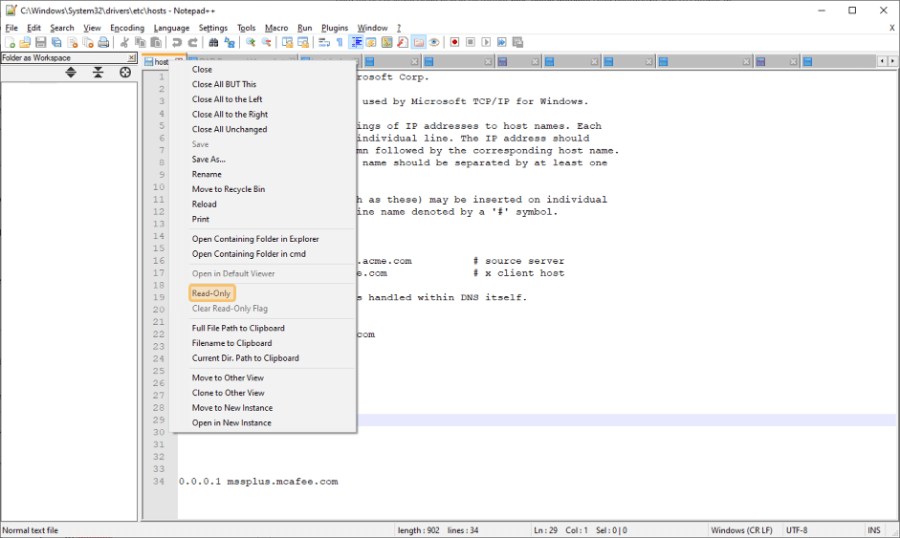Click the Zoom In magnifier icon
Viewport: 900px width, 538px height.
tap(250, 42)
